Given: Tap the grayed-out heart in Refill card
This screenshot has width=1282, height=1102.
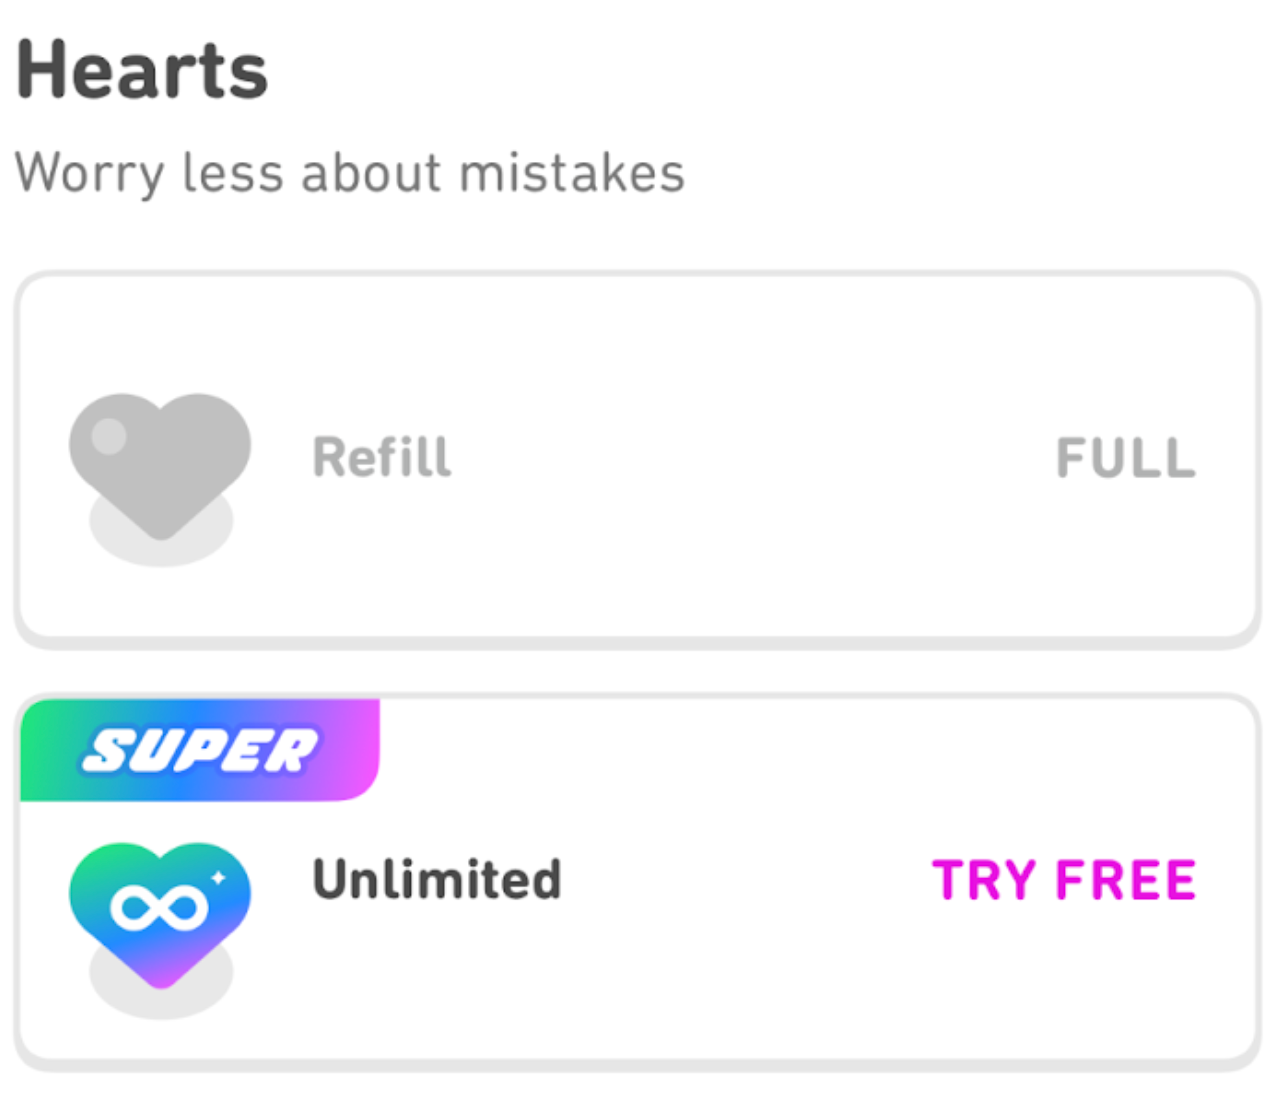Looking at the screenshot, I should tap(160, 455).
